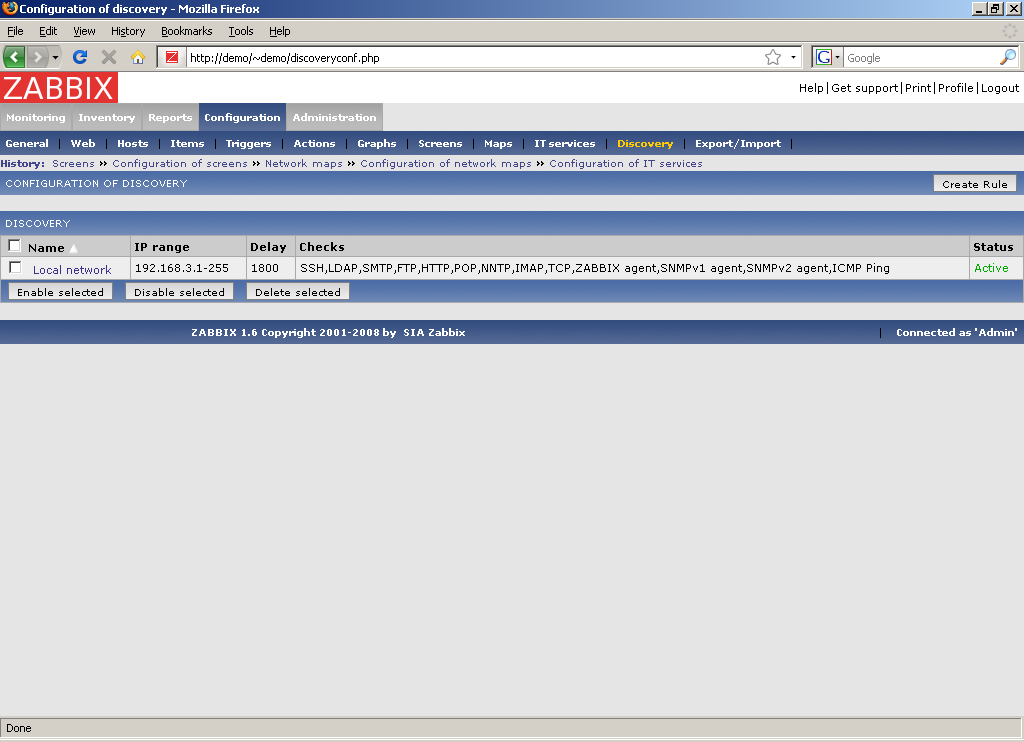
Task: Click the URL address input field
Action: (x=473, y=57)
